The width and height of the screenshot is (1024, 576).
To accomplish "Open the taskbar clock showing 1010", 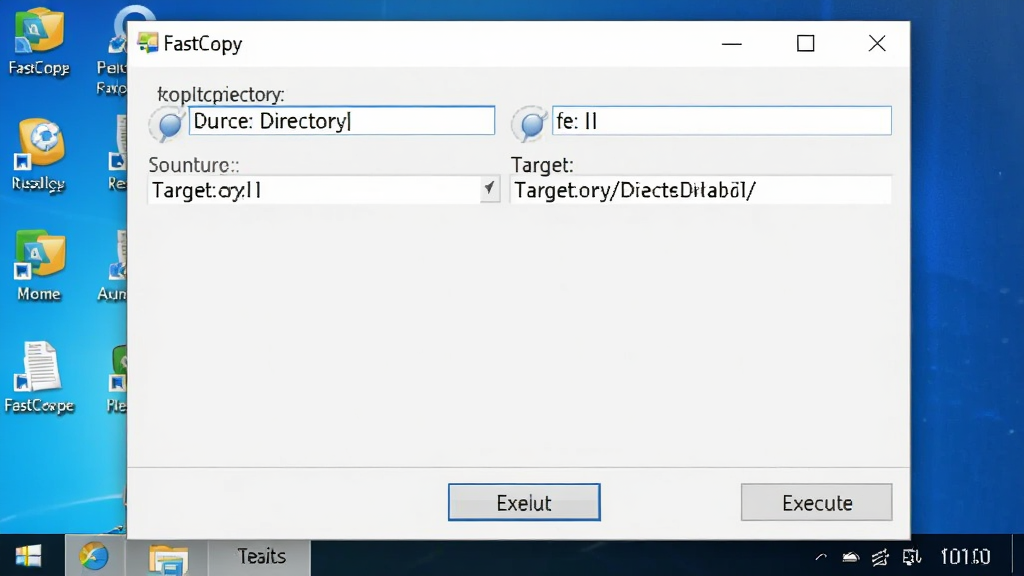I will click(965, 556).
